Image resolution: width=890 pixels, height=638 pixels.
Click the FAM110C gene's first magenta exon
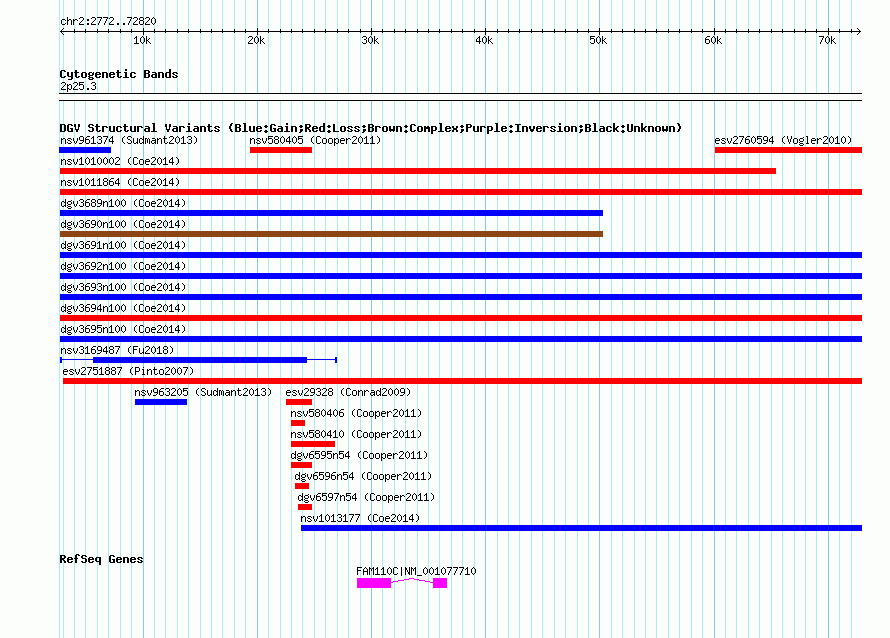pyautogui.click(x=374, y=583)
